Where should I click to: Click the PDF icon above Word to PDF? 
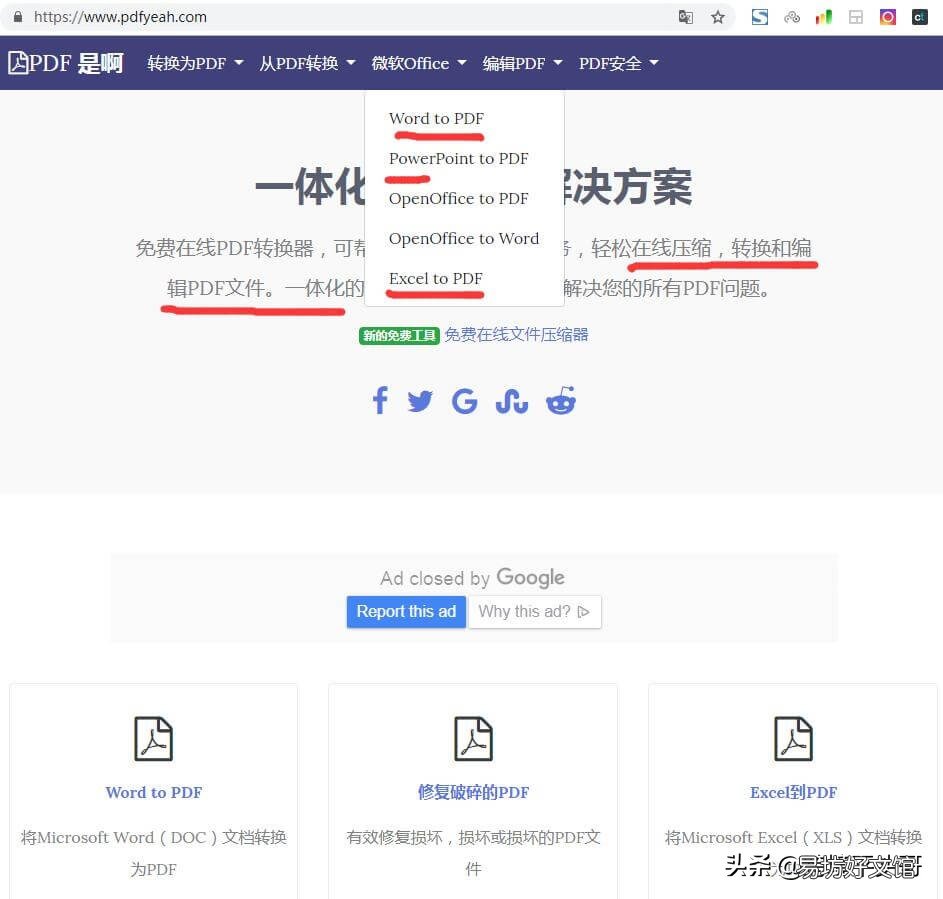click(153, 738)
